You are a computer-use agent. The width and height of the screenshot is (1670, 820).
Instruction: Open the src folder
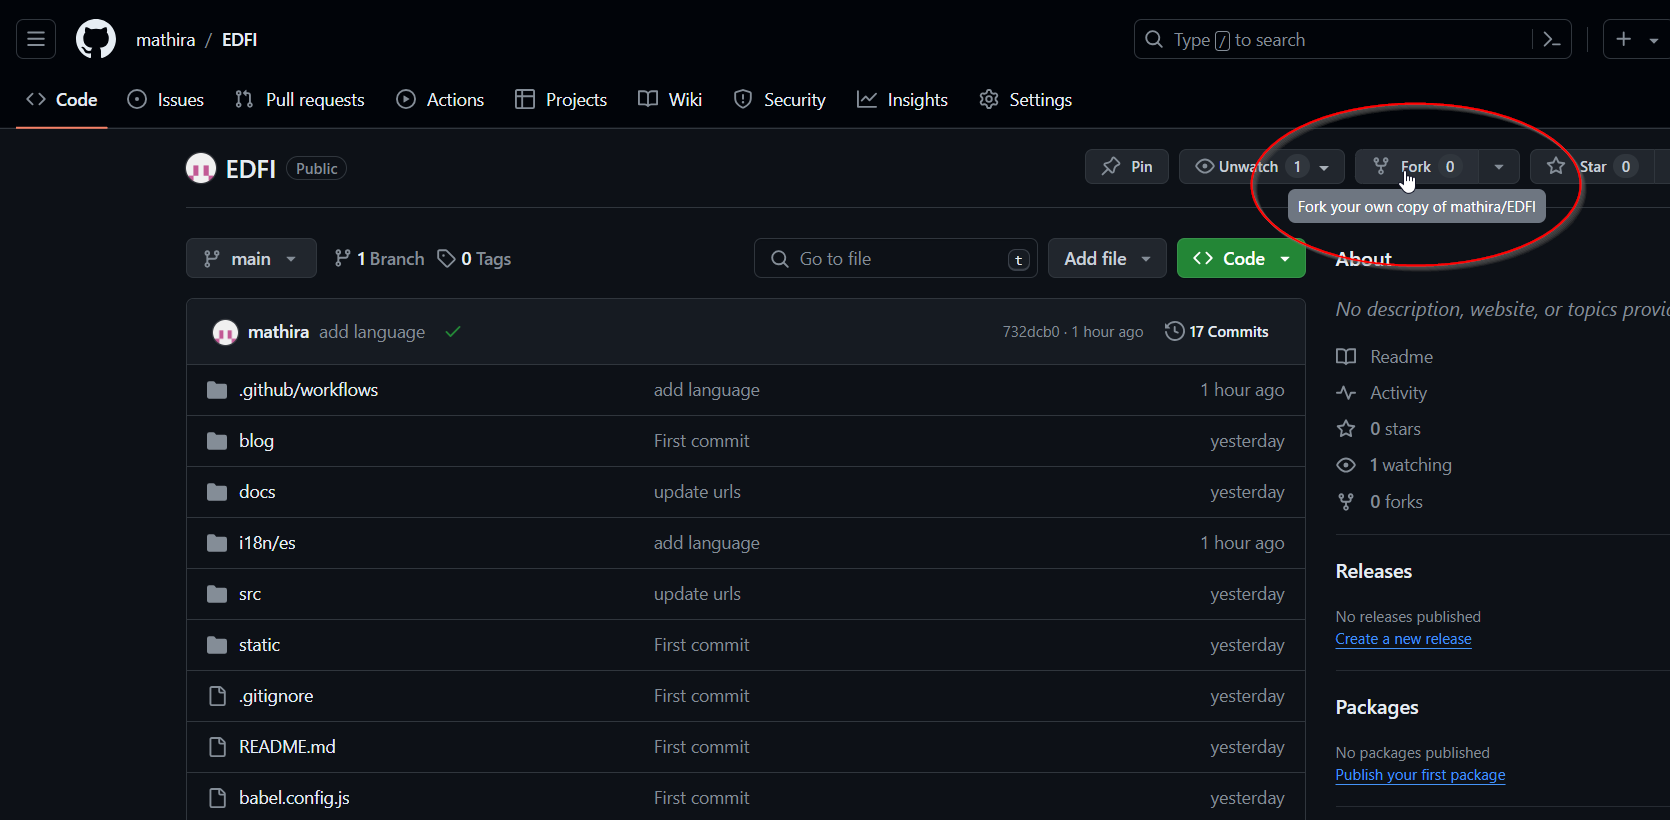[x=250, y=594]
